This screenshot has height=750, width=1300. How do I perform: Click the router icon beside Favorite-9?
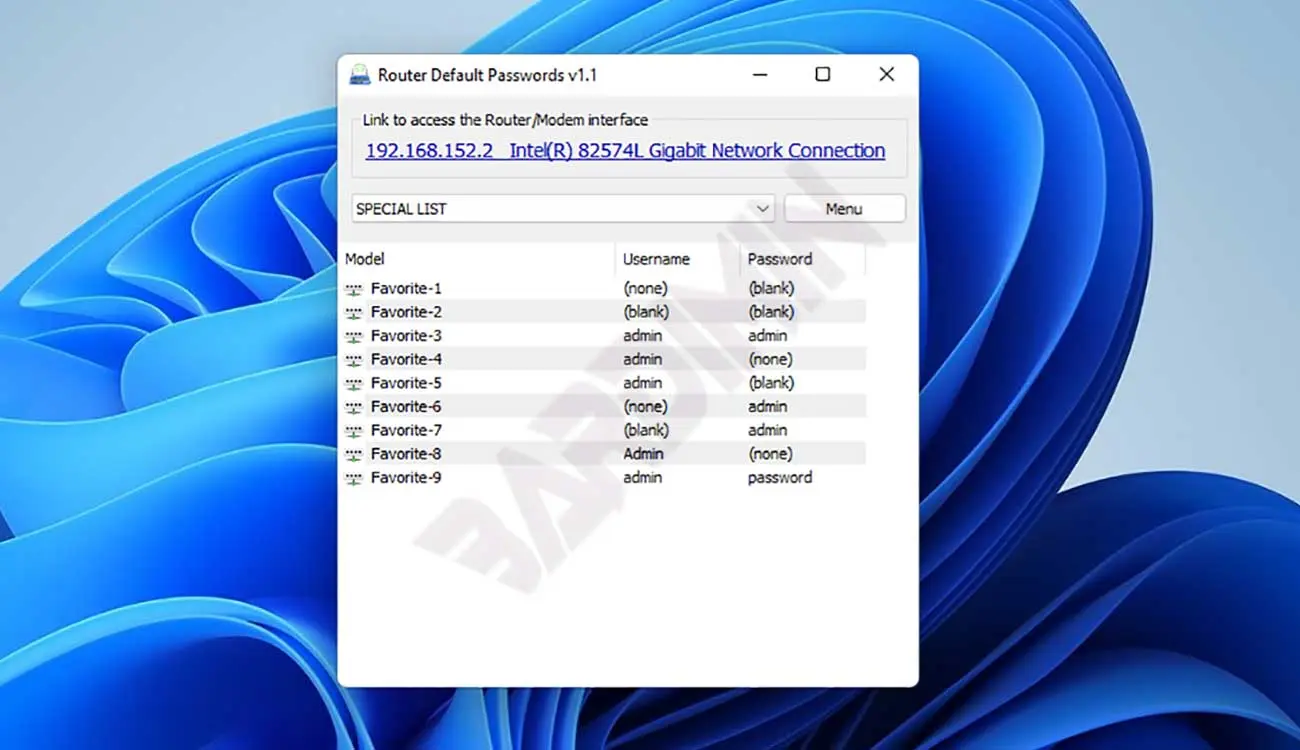coord(353,479)
